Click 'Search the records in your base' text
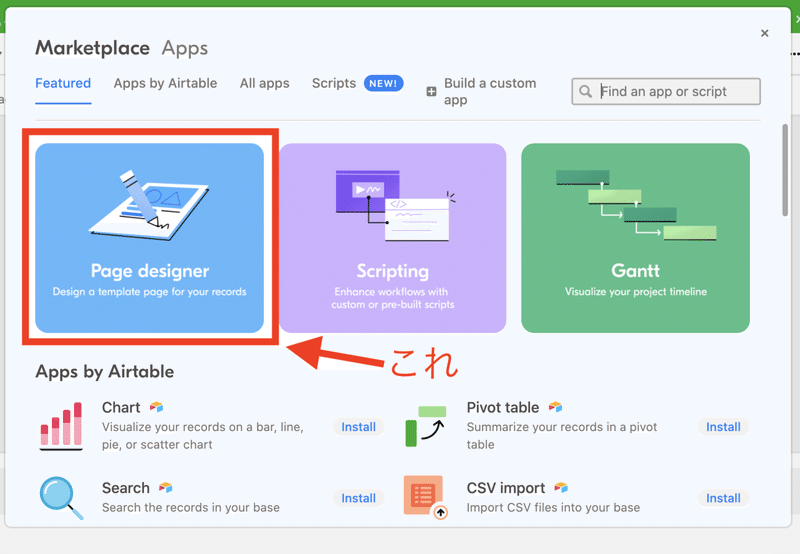 pos(191,507)
